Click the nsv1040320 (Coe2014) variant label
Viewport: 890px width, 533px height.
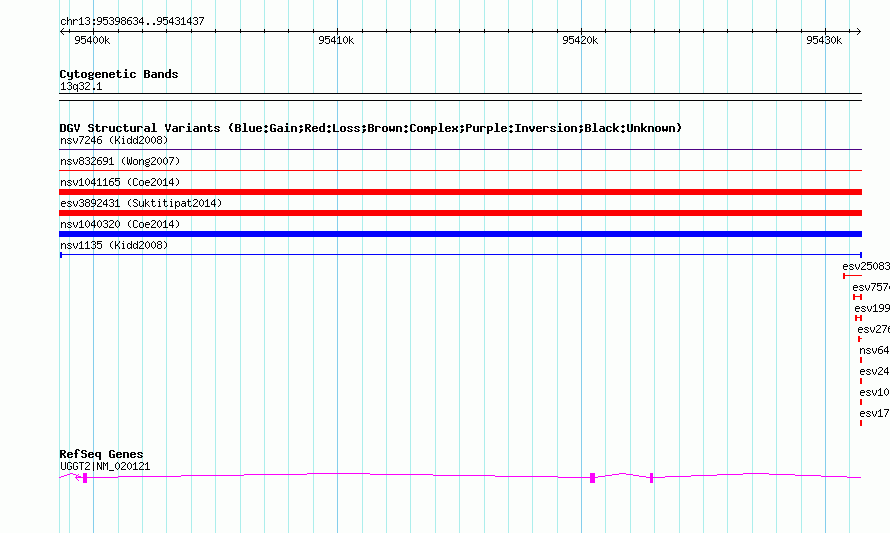(x=120, y=224)
